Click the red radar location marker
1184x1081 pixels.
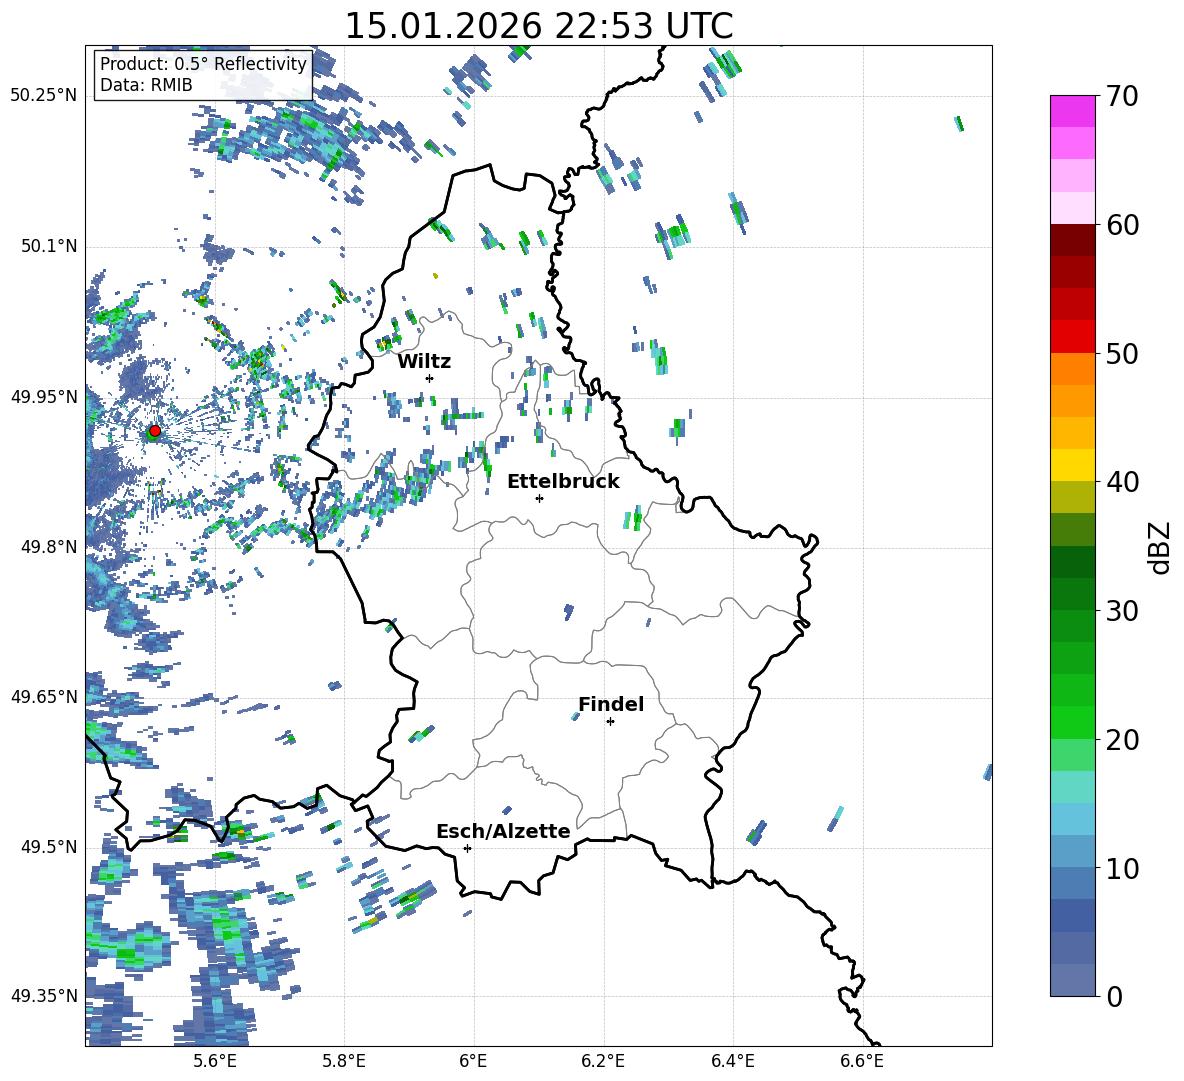click(x=155, y=430)
